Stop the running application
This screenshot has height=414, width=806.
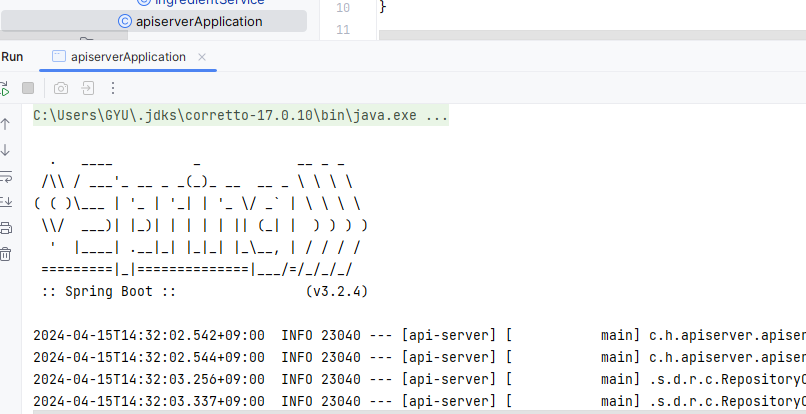(28, 88)
